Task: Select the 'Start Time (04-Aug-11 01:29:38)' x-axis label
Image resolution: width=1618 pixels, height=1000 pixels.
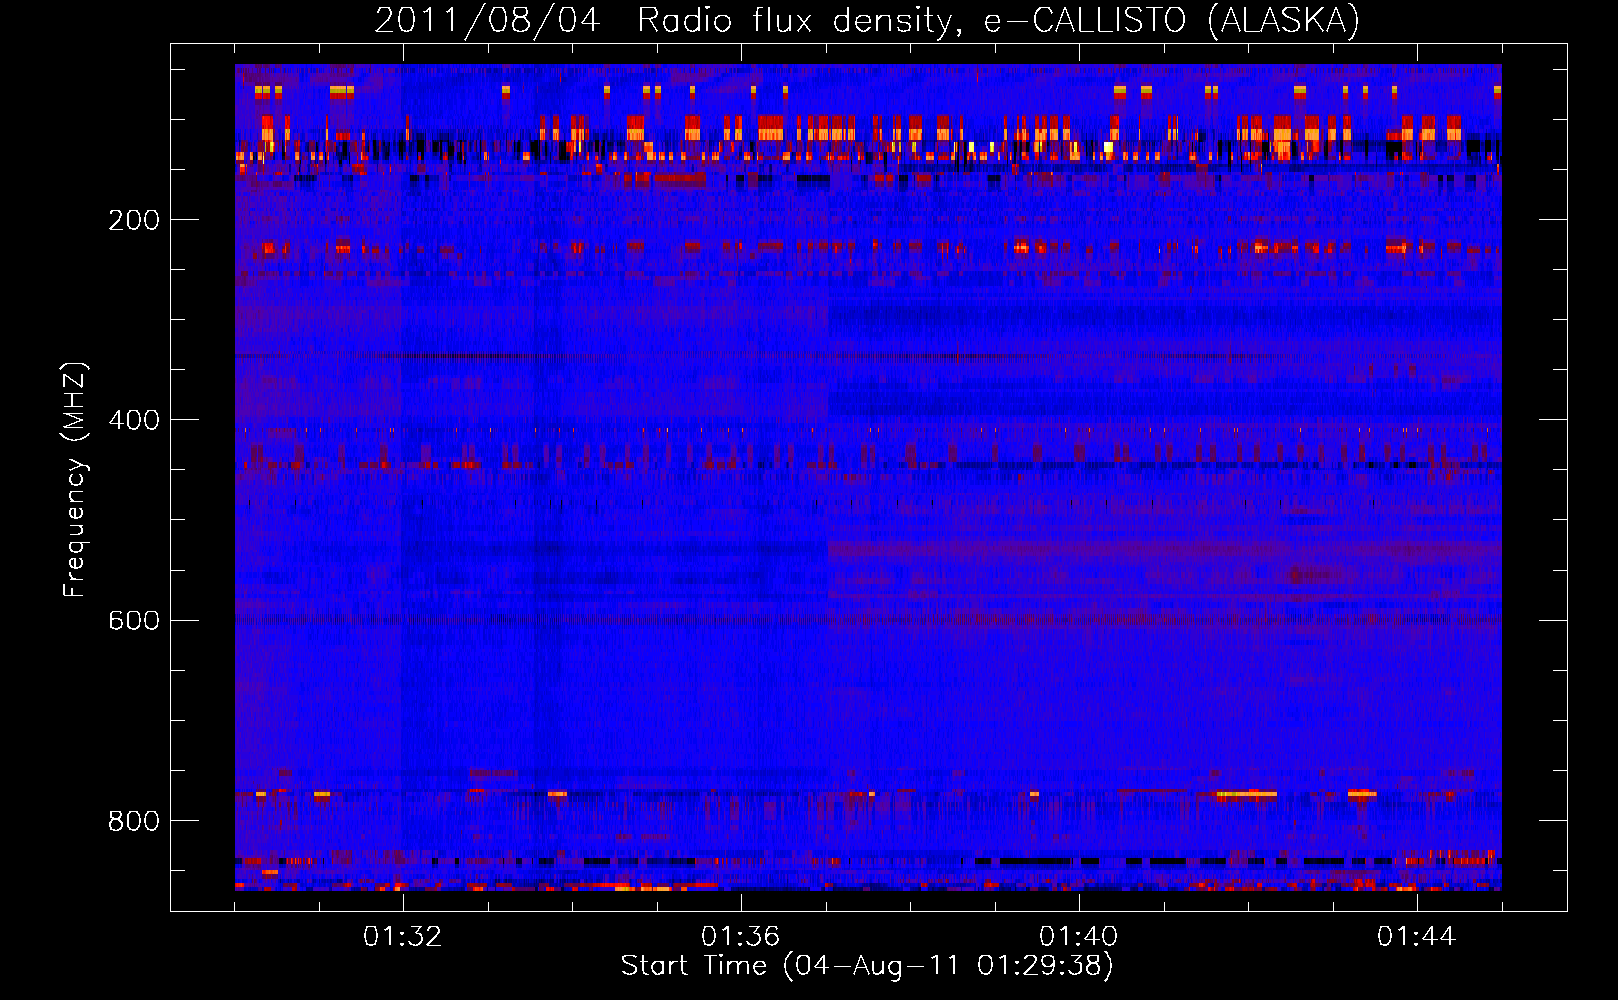Action: pyautogui.click(x=867, y=966)
